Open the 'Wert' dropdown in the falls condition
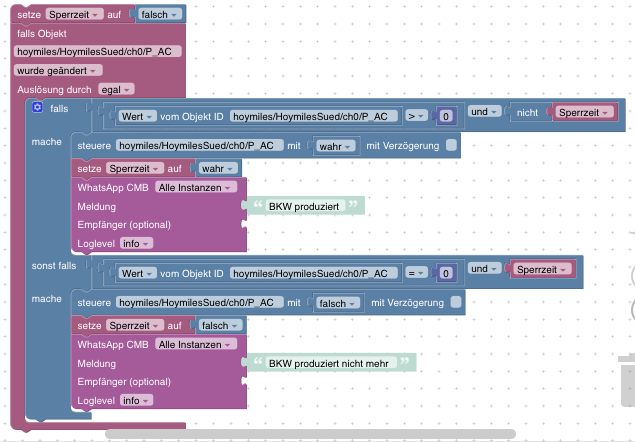 [137, 116]
